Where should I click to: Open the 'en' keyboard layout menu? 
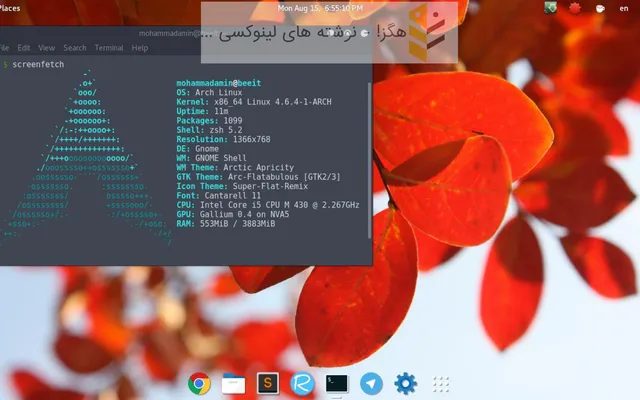624,8
